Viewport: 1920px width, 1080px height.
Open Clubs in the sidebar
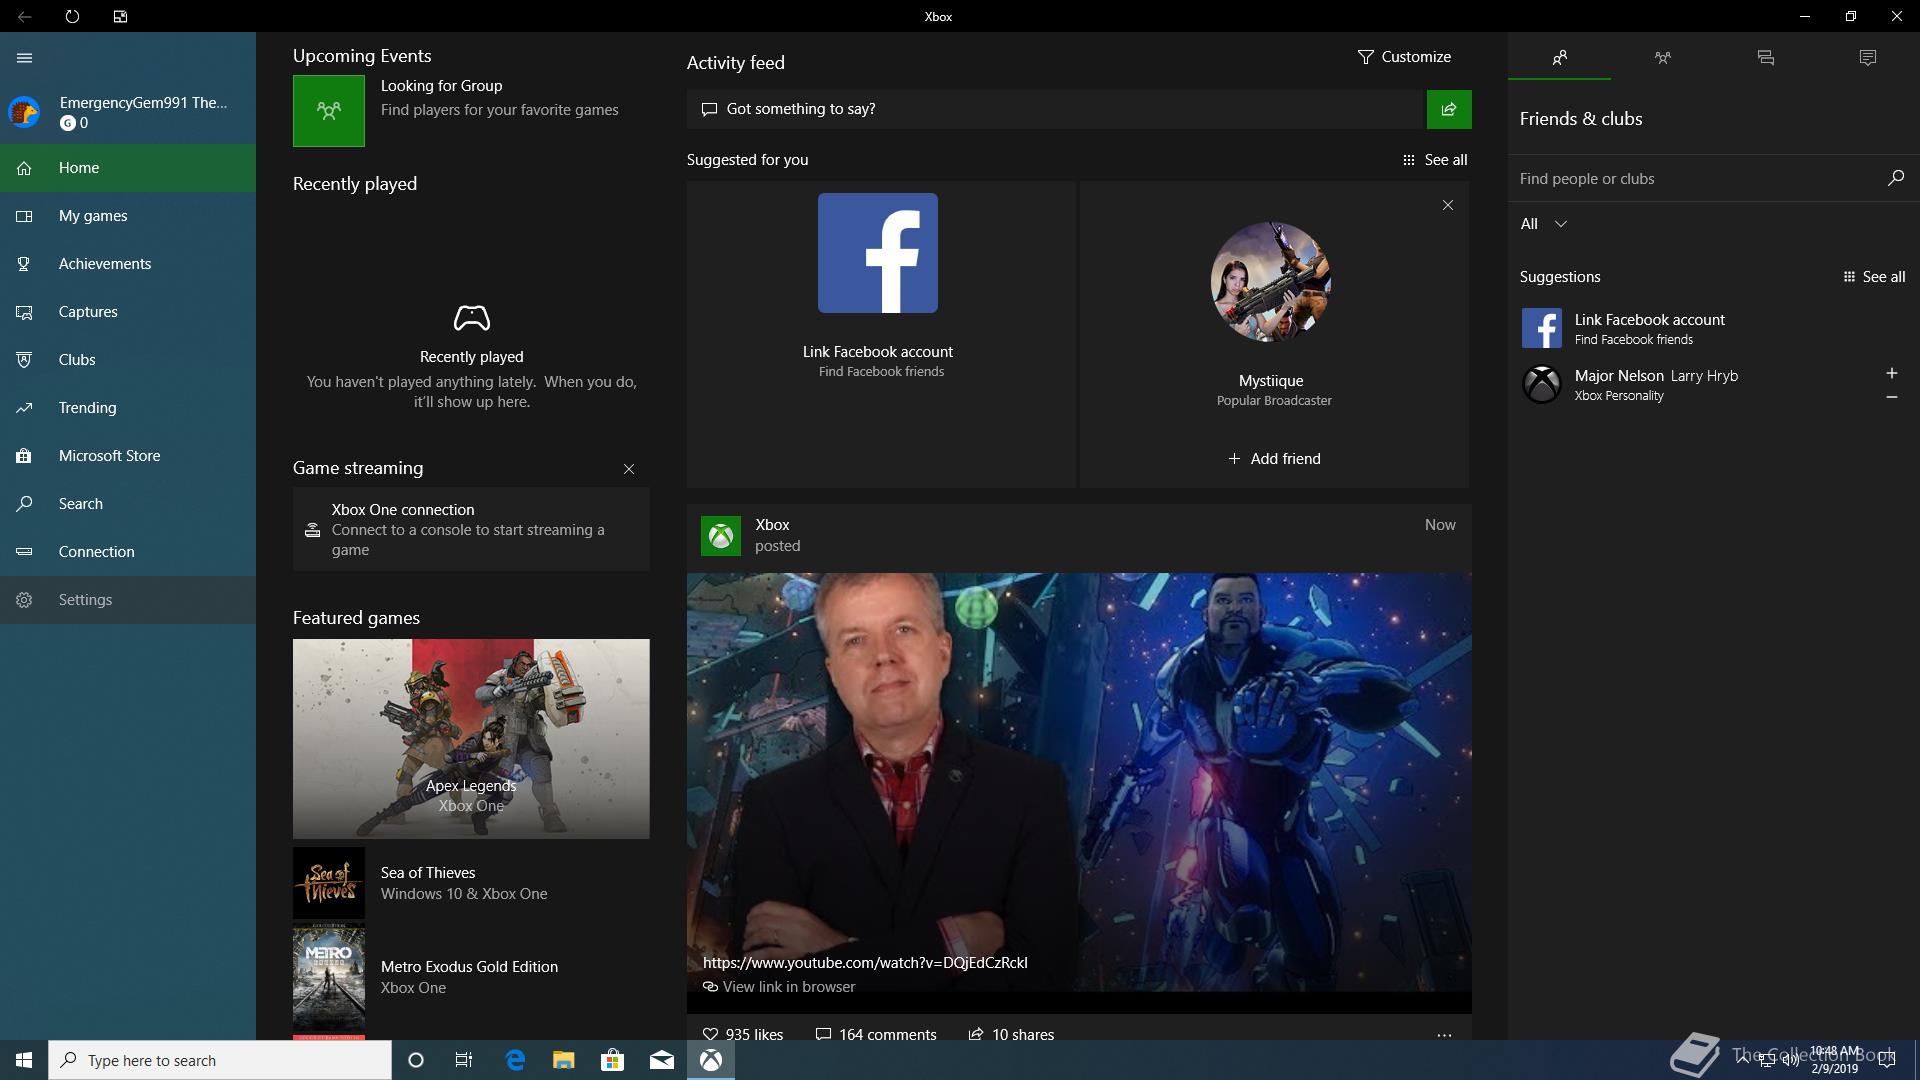[128, 360]
